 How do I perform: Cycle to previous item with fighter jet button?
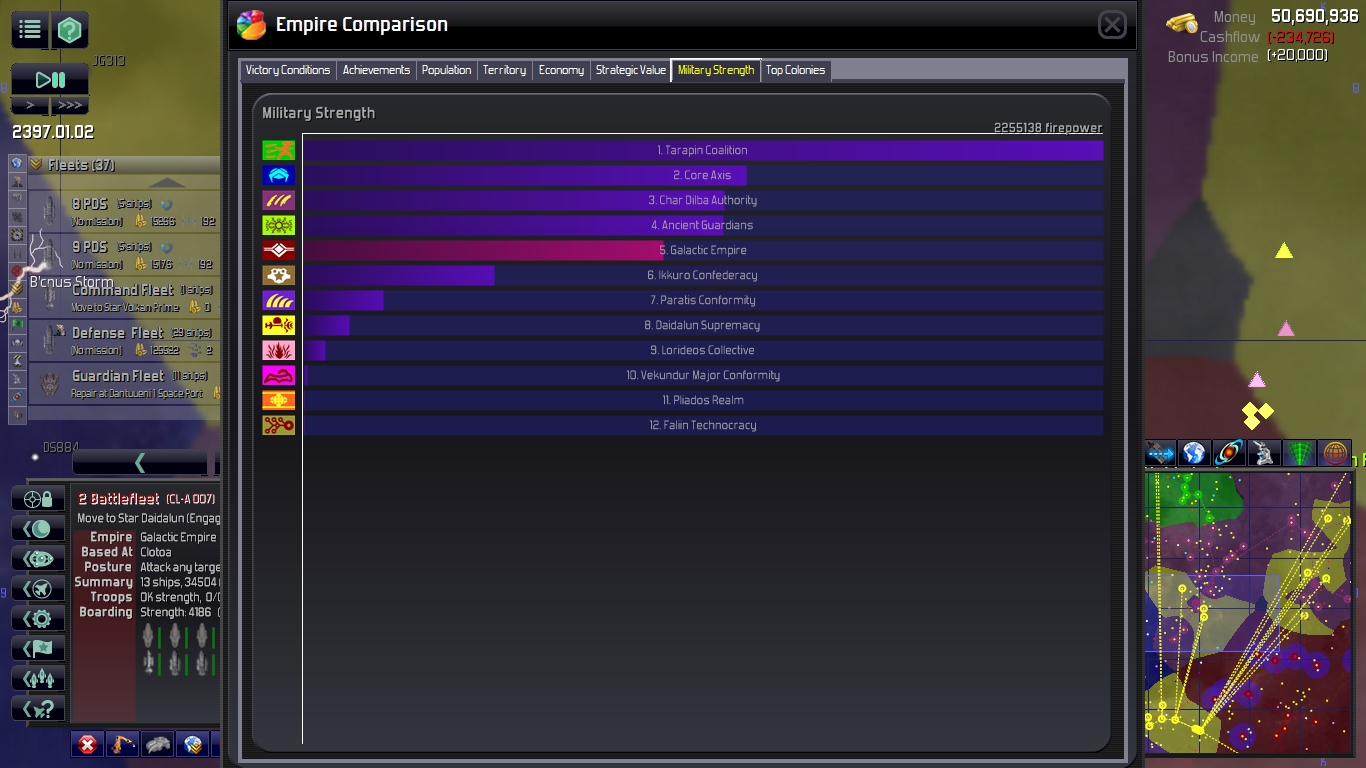(x=38, y=588)
